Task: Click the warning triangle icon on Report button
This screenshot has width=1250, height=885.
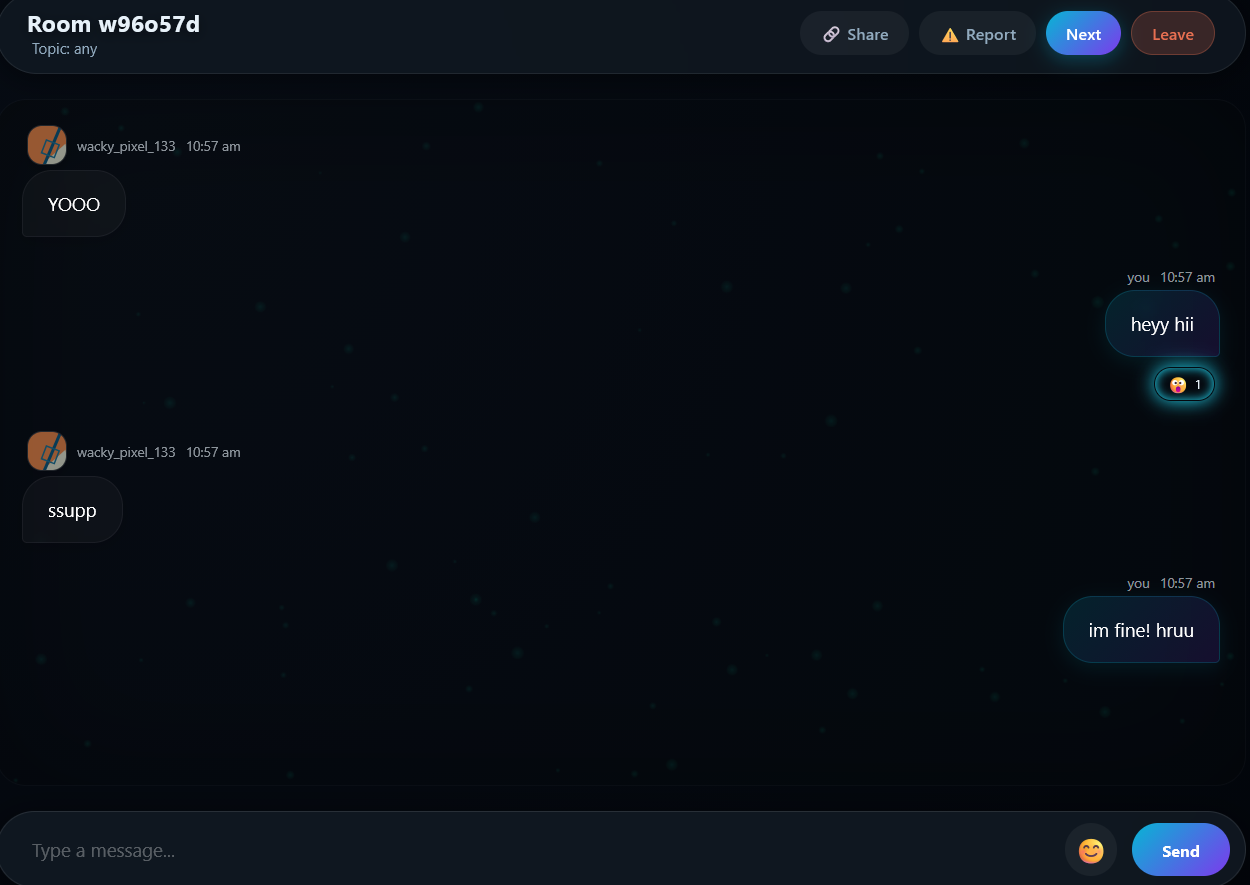Action: tap(949, 33)
